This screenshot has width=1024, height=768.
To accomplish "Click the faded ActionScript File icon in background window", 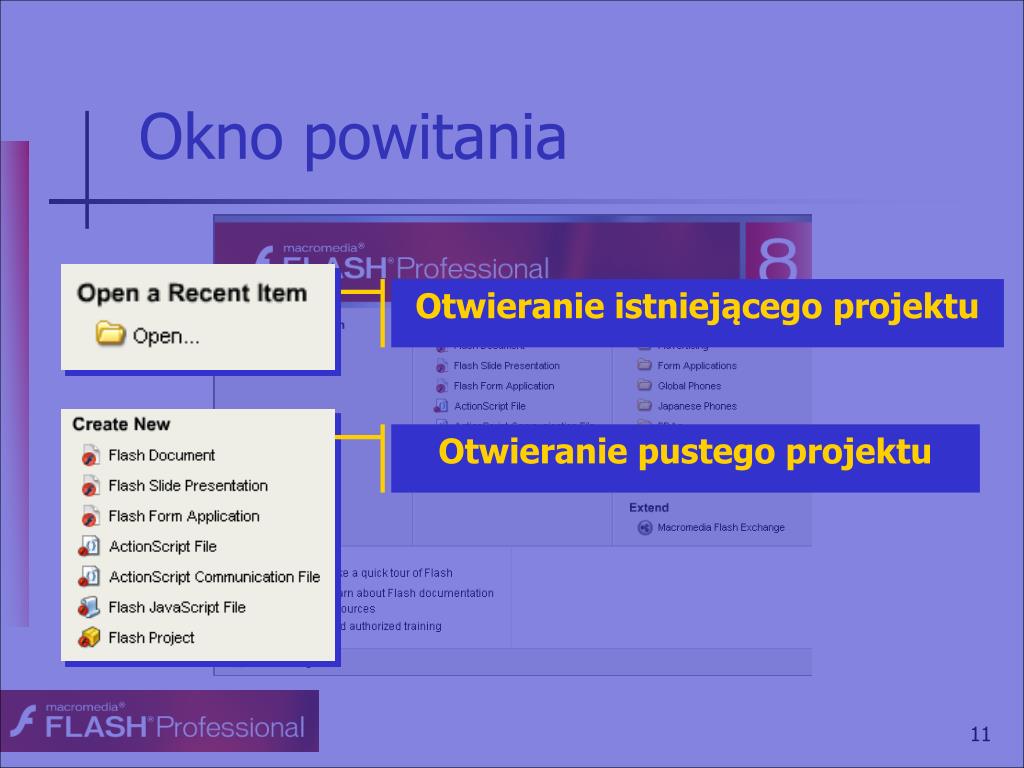I will pyautogui.click(x=441, y=406).
